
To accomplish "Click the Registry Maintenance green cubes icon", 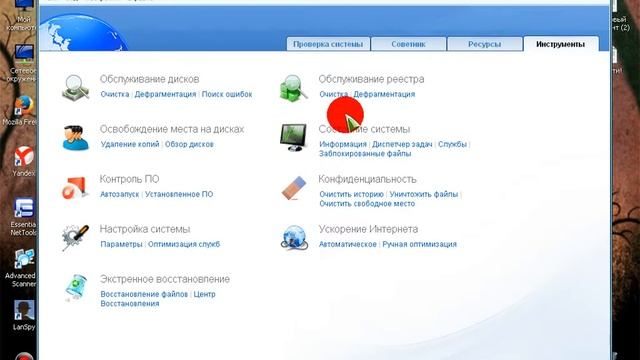I will click(294, 87).
